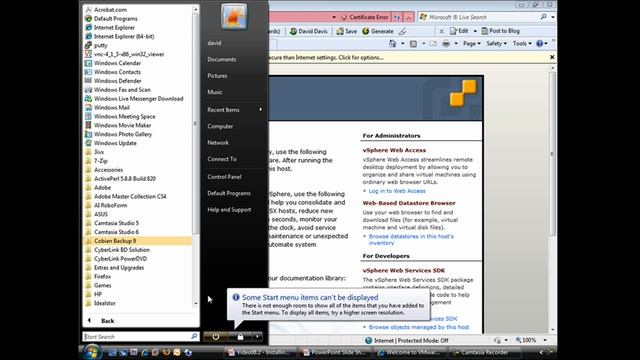Click the Log in to Web Access link
The width and height of the screenshot is (640, 360).
(397, 191)
